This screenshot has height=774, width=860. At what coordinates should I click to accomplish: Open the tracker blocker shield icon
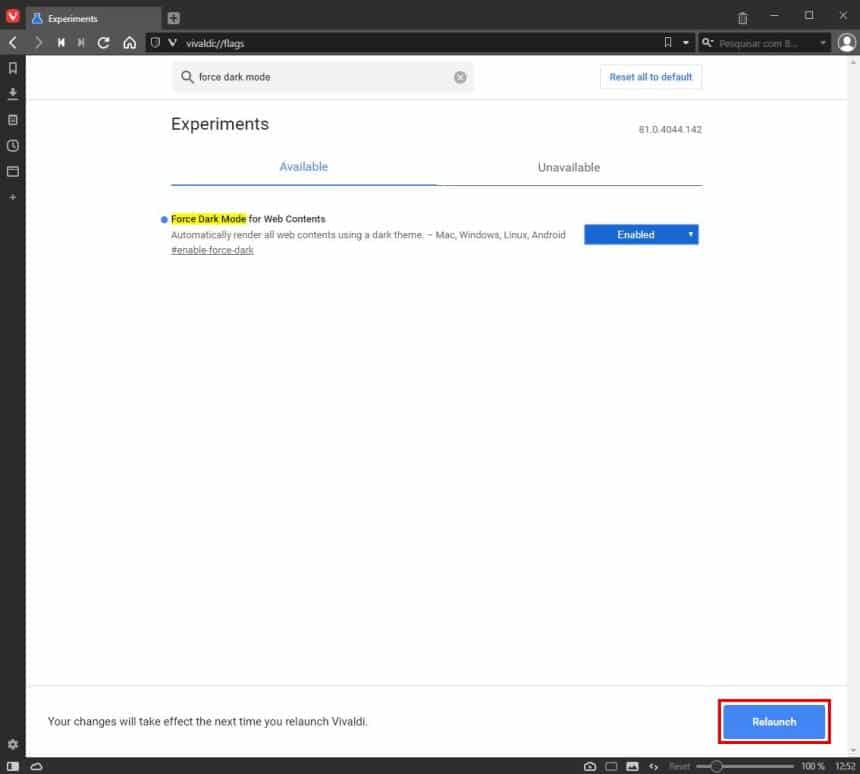[155, 43]
